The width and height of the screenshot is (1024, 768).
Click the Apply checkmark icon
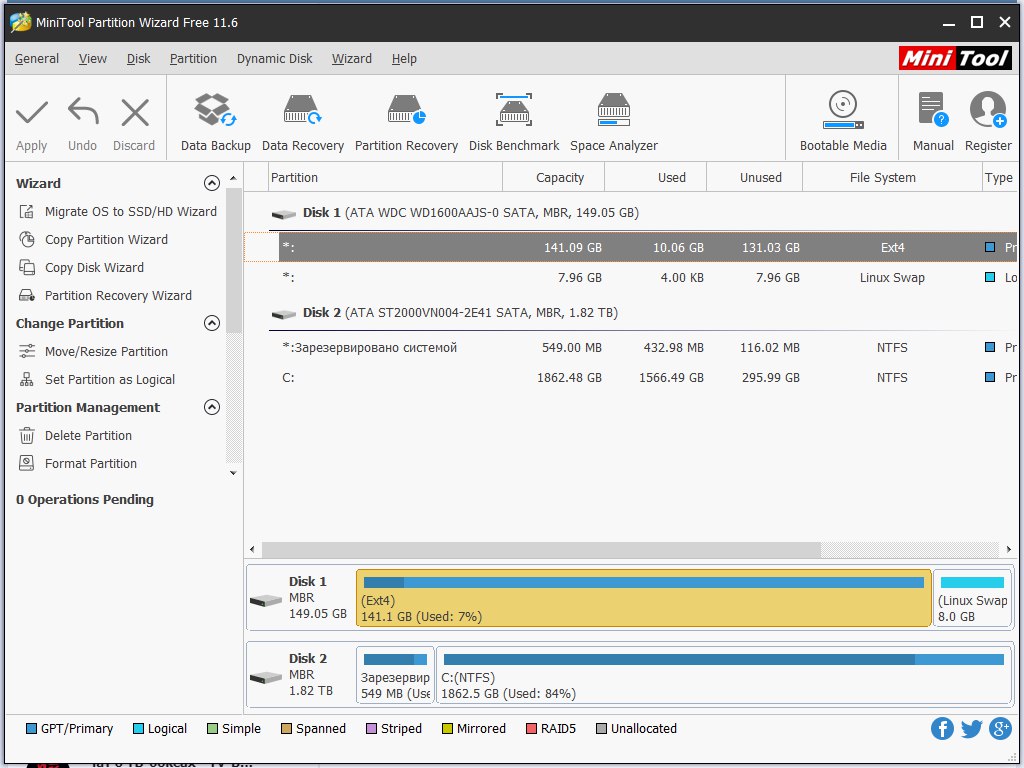coord(31,112)
